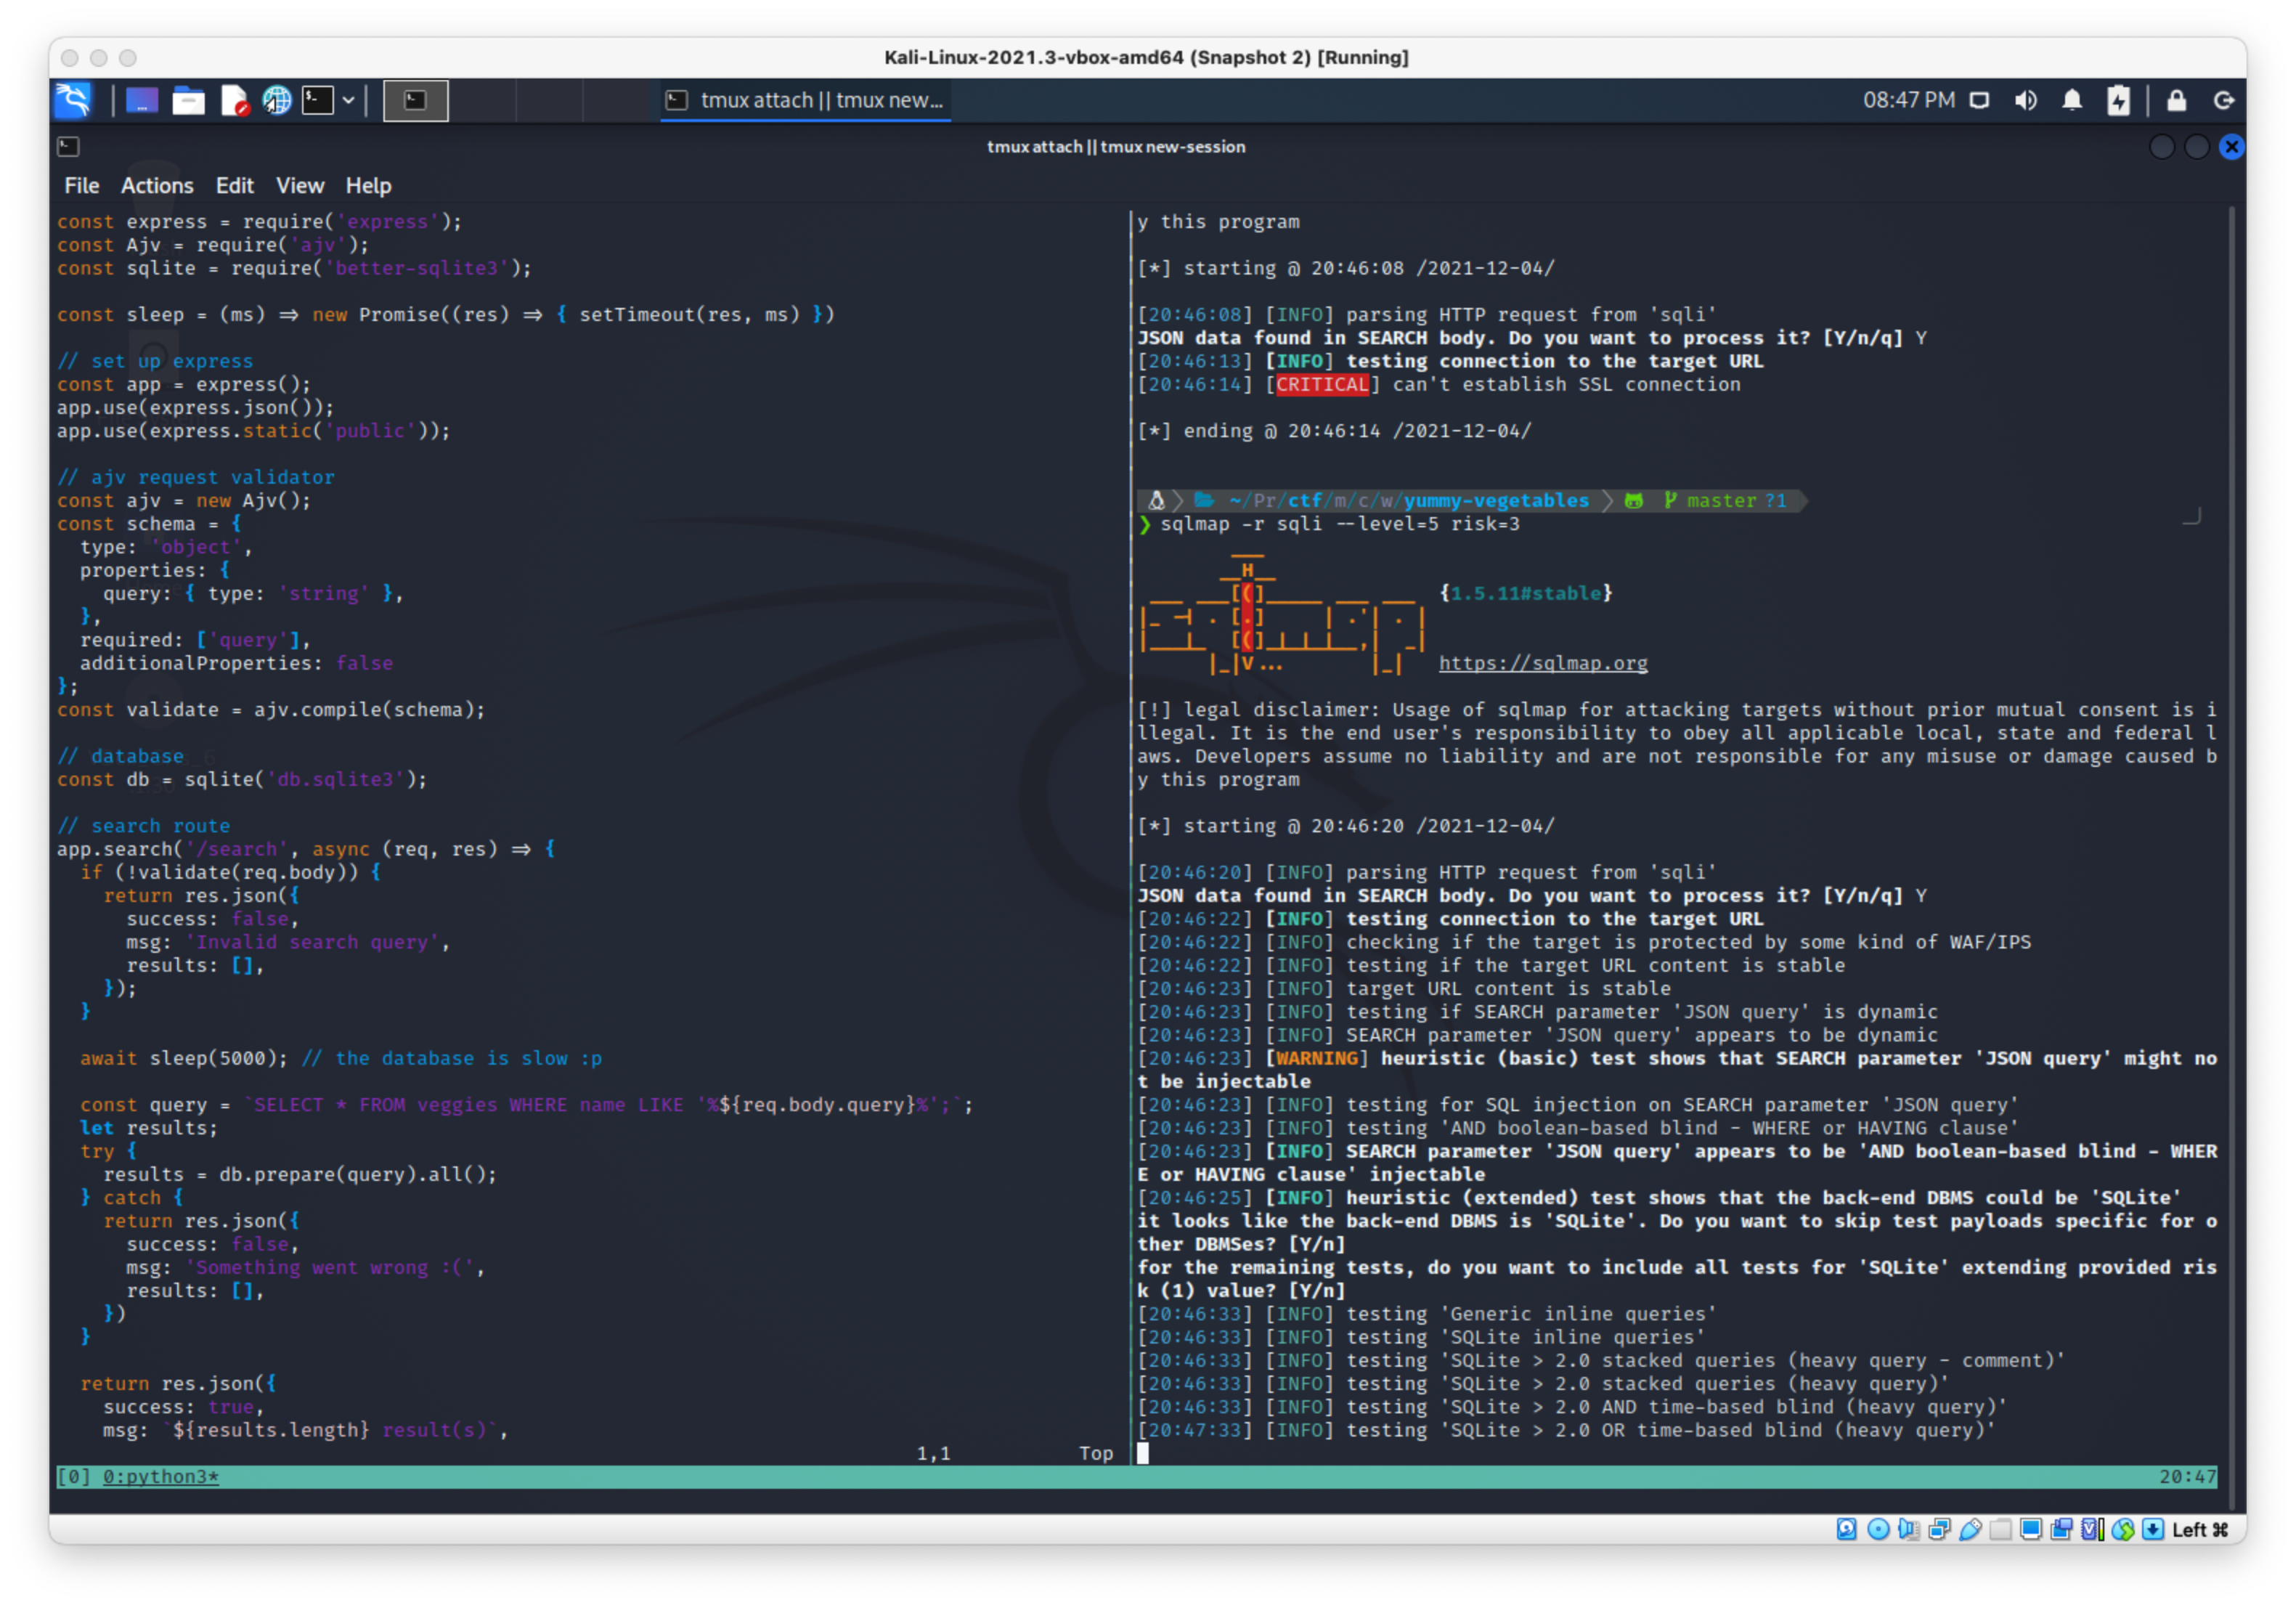
Task: Open the battery power manager icon
Action: click(x=2118, y=100)
